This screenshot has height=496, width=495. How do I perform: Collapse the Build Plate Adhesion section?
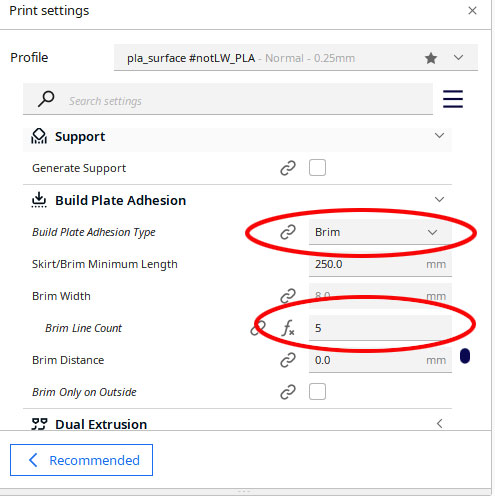(439, 200)
